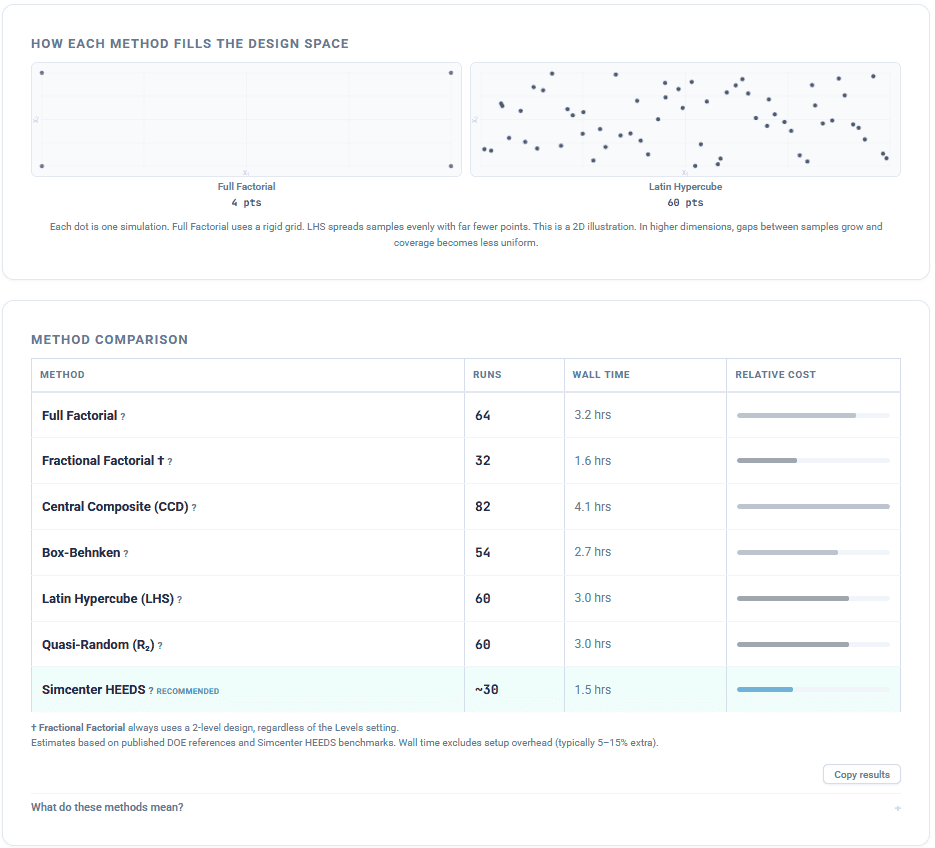Select the 82 runs value for CCD

coord(483,507)
